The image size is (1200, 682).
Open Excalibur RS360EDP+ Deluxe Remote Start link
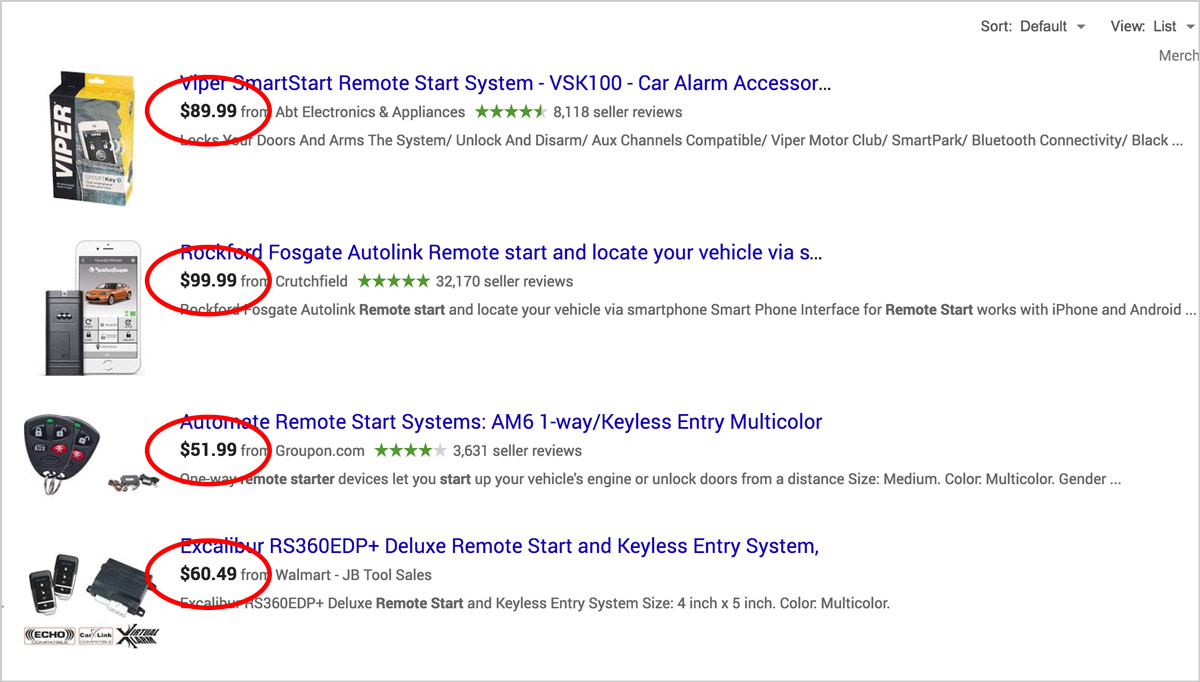pyautogui.click(x=499, y=546)
